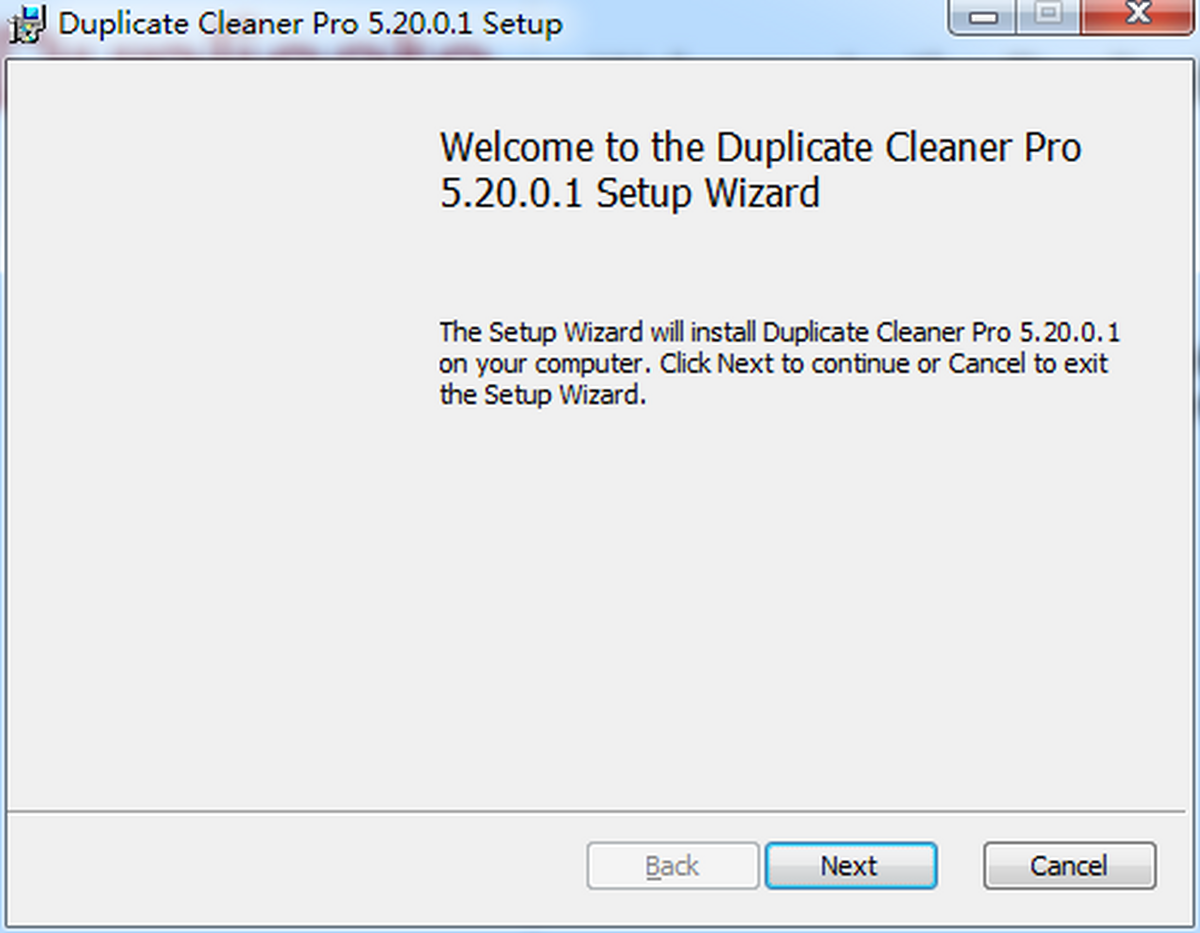This screenshot has height=933, width=1200.
Task: Click the 'Duplicate Cleaner Pro 5.20.0.1 Setup' title text
Action: pyautogui.click(x=310, y=23)
